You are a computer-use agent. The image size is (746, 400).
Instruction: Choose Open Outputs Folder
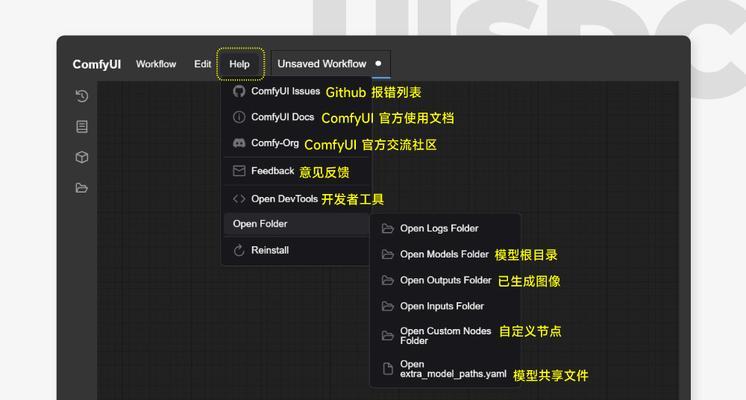pos(445,280)
